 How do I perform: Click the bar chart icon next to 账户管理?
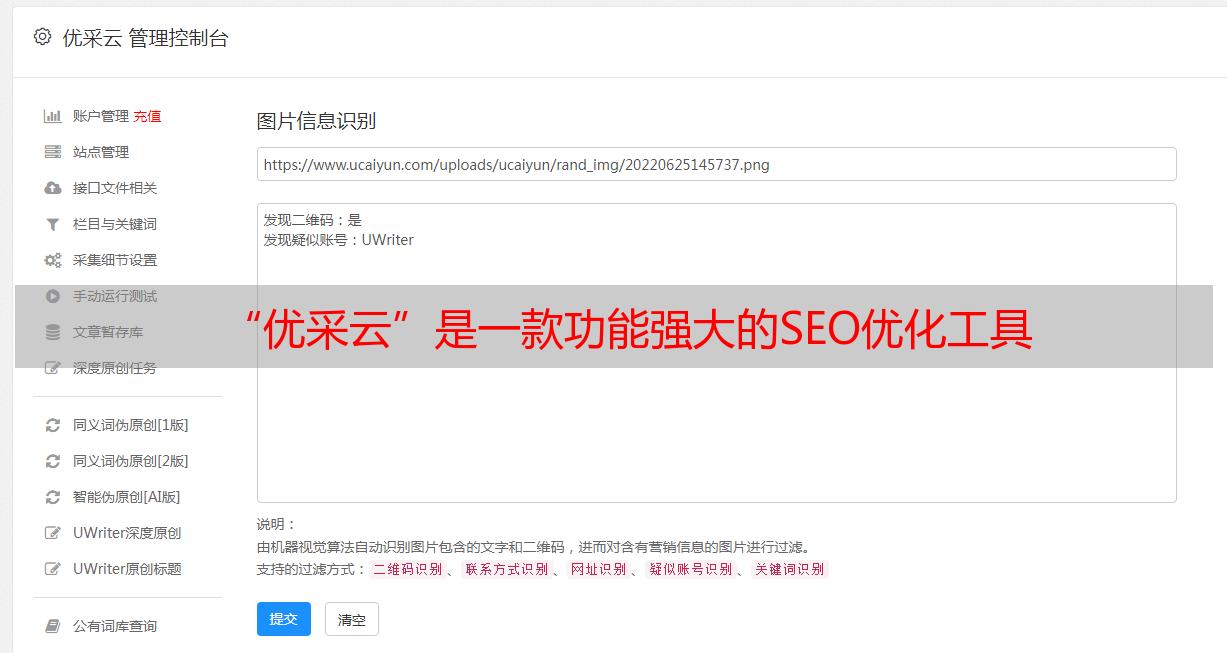pyautogui.click(x=53, y=116)
